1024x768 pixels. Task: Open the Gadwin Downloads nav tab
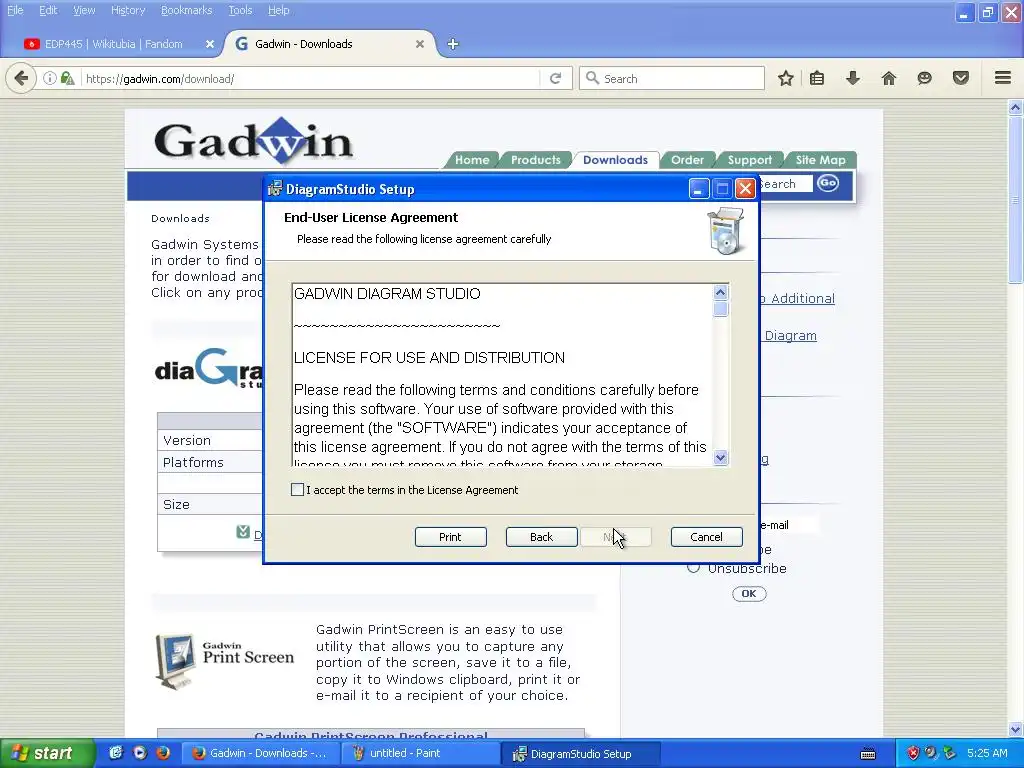615,159
